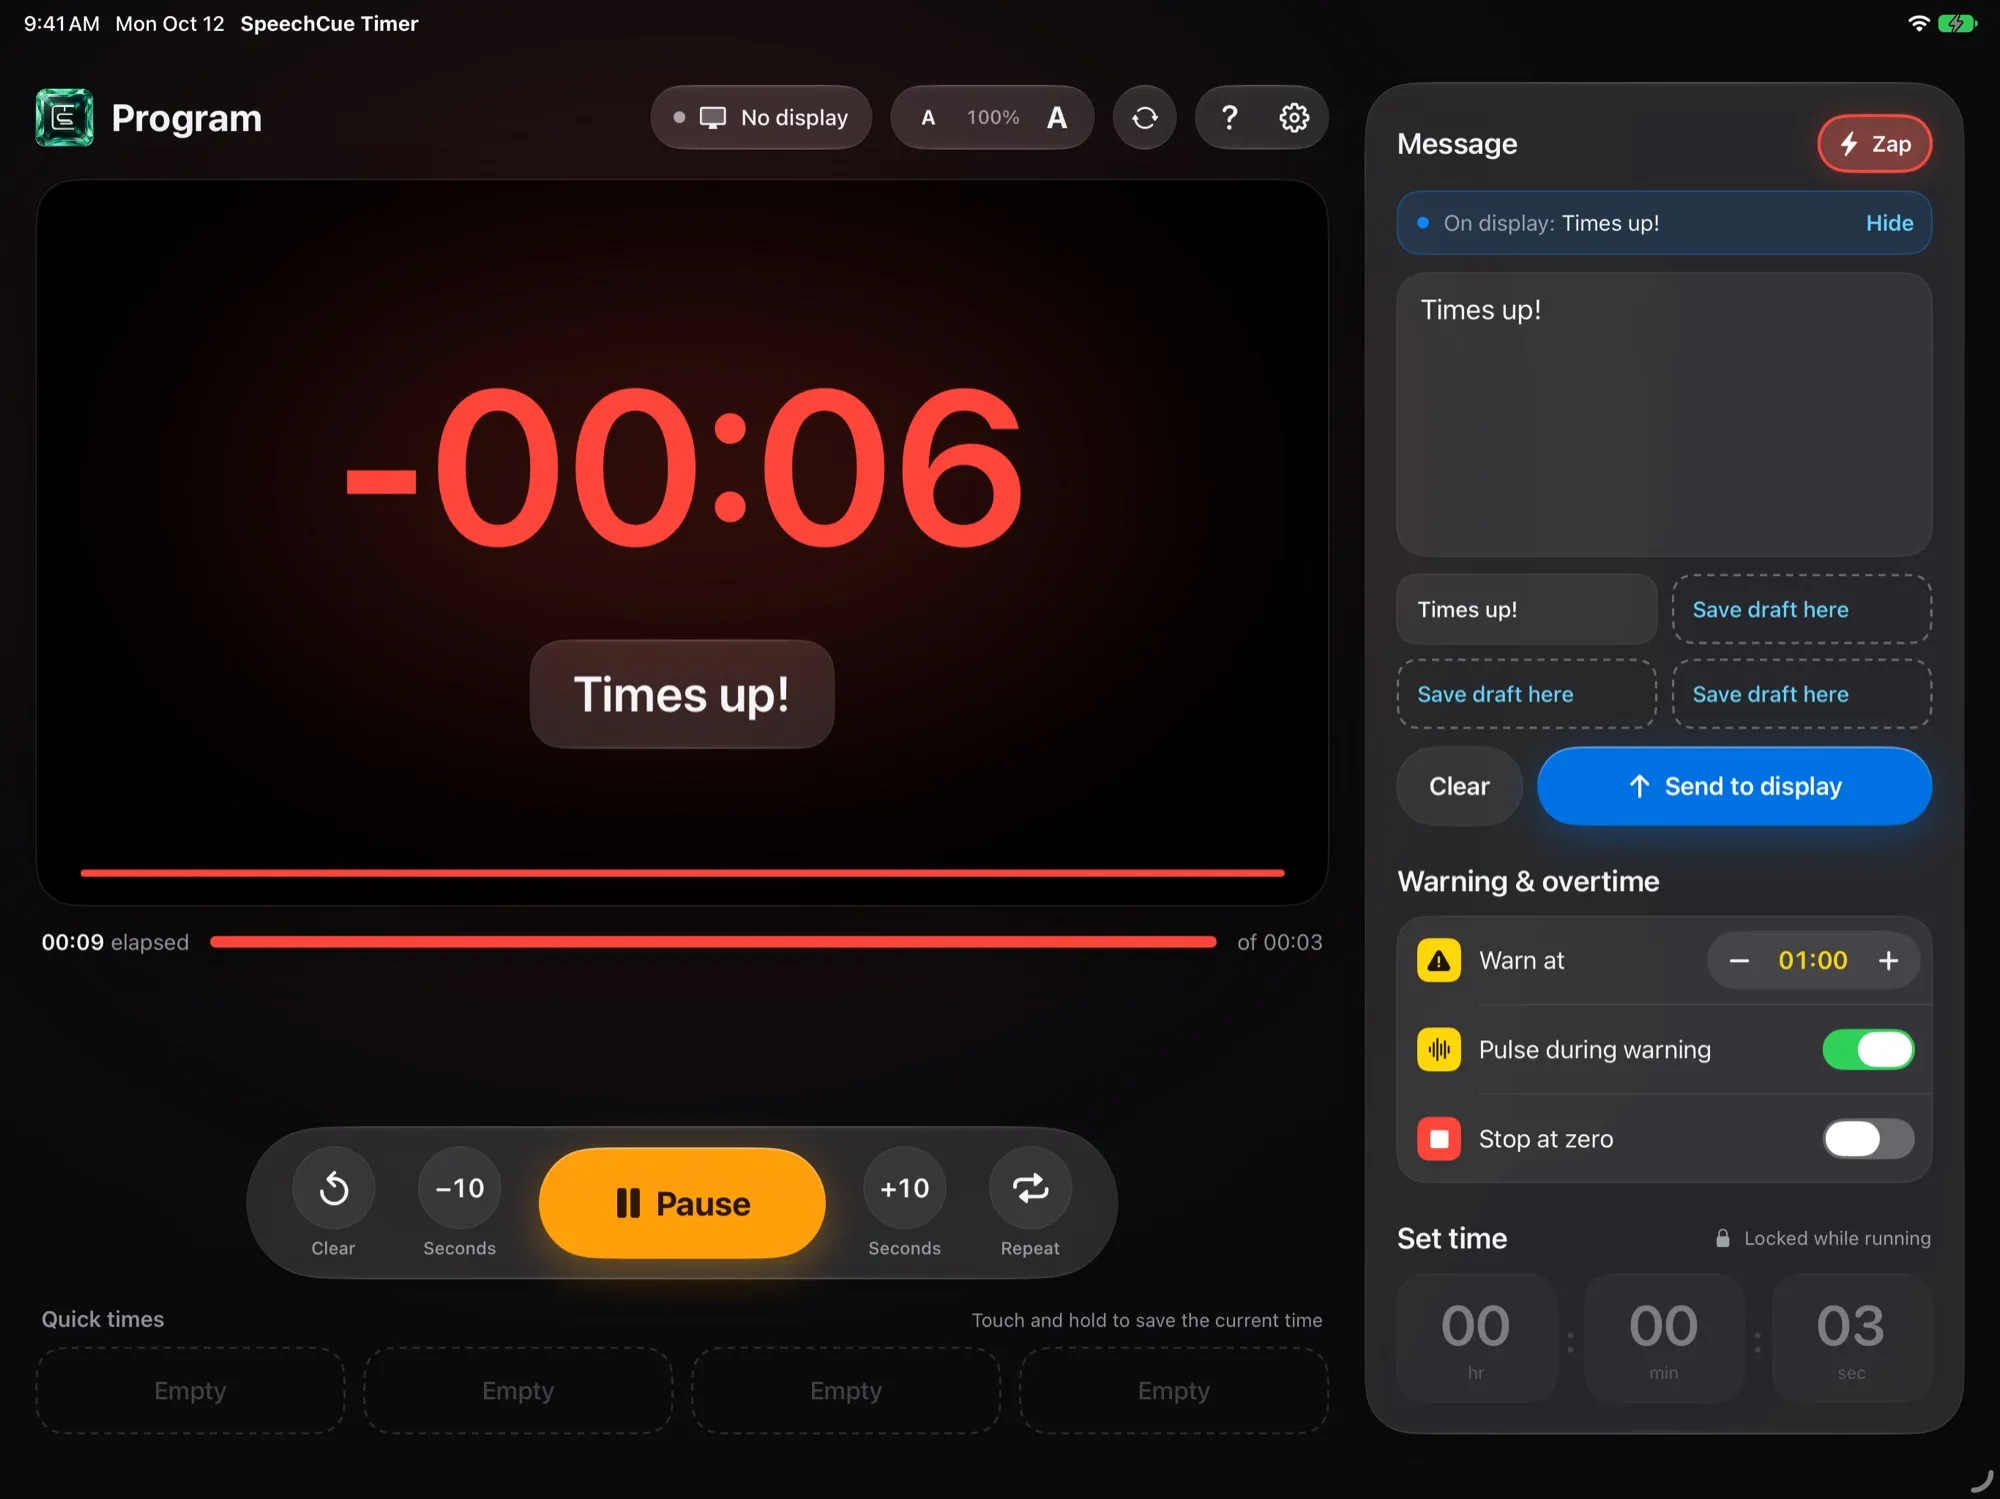Screen dimensions: 2000x1499
Task: Click the Times up! bubble in preview
Action: click(682, 694)
